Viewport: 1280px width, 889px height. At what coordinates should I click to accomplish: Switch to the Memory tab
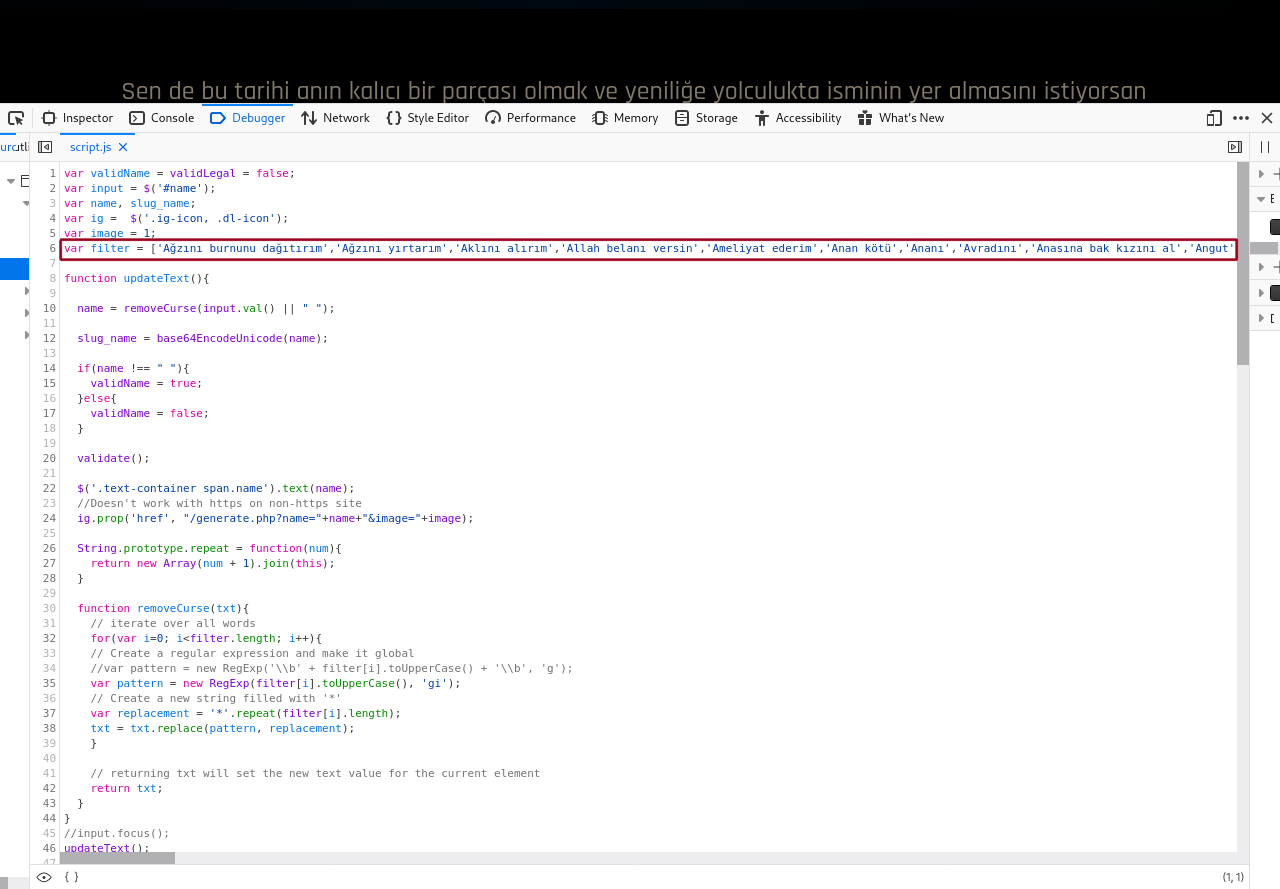tap(625, 118)
